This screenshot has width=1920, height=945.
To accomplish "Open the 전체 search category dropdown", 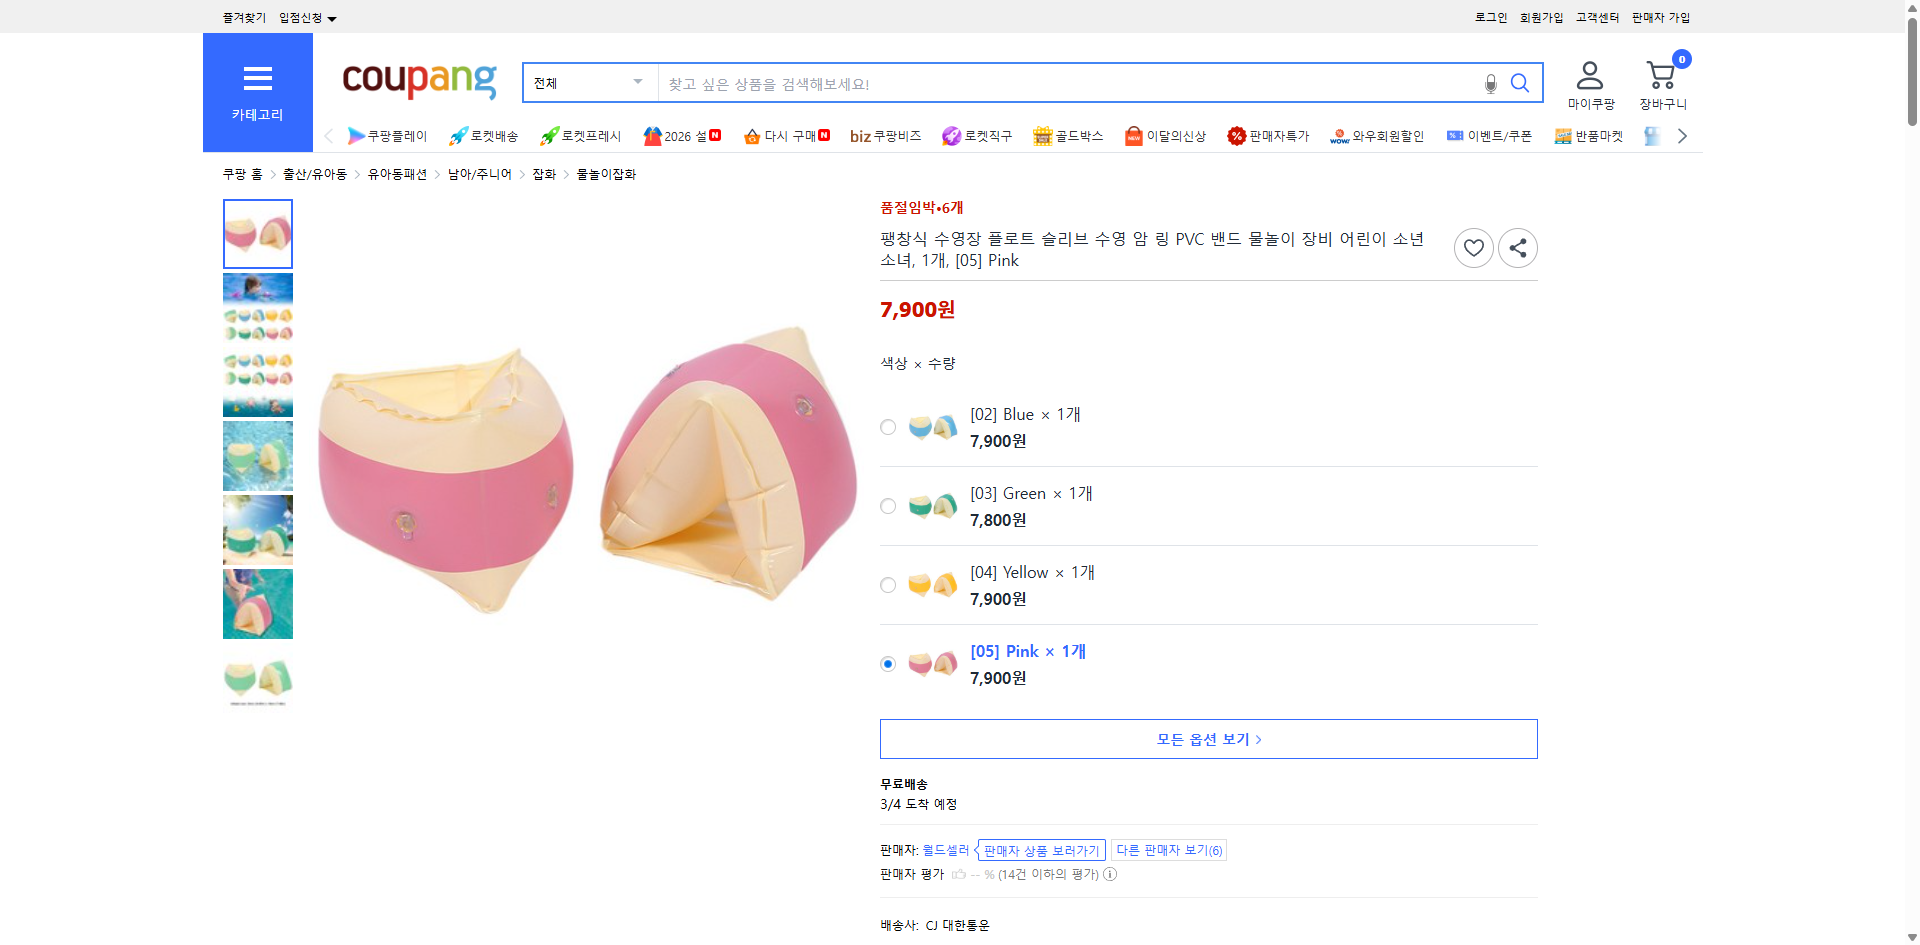I will tap(589, 82).
